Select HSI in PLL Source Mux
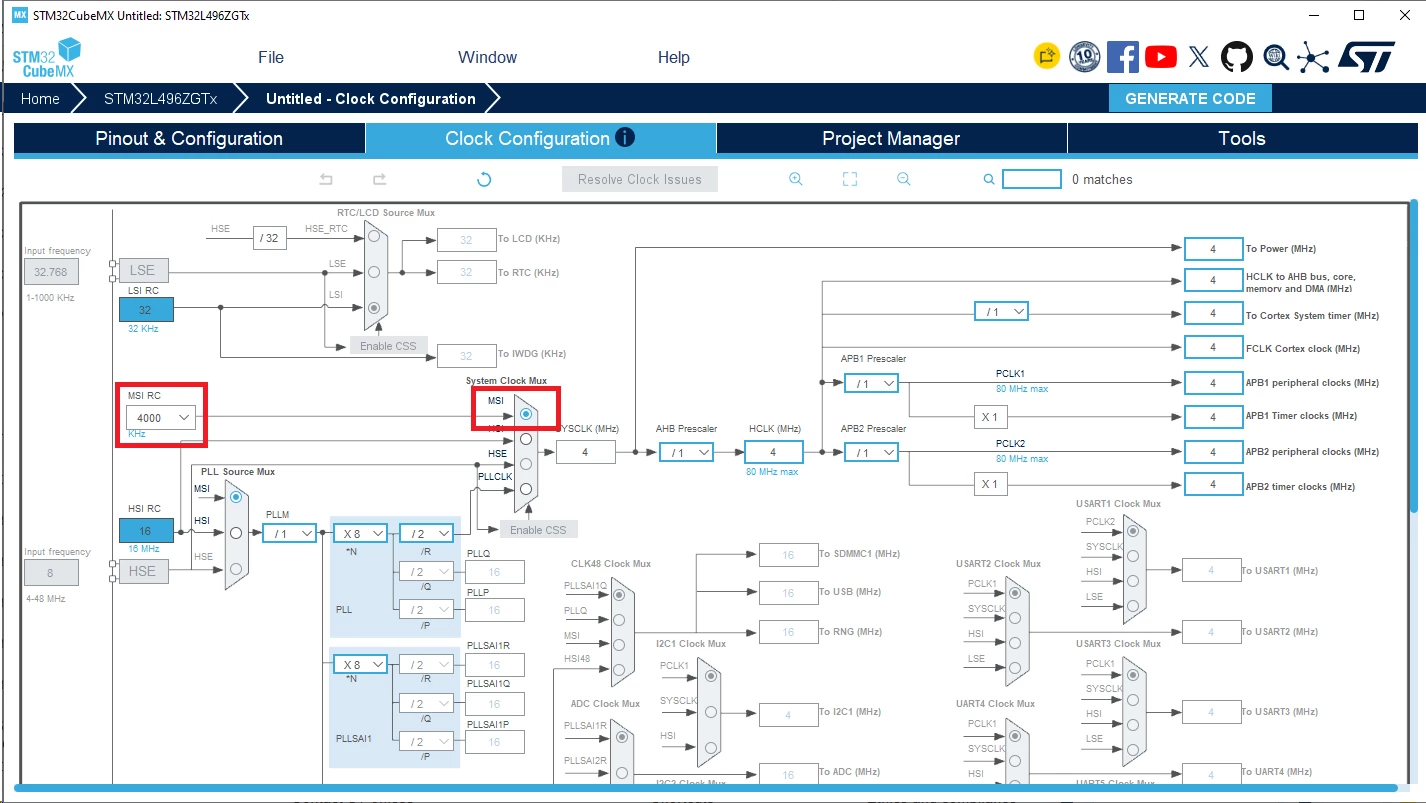Screen dimensions: 1426x803 pyautogui.click(x=235, y=532)
